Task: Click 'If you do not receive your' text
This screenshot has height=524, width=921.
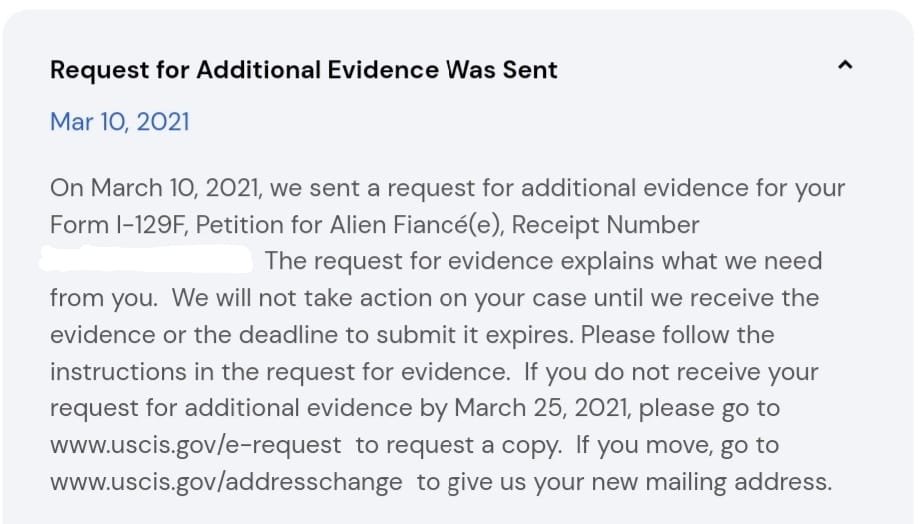Action: coord(671,372)
